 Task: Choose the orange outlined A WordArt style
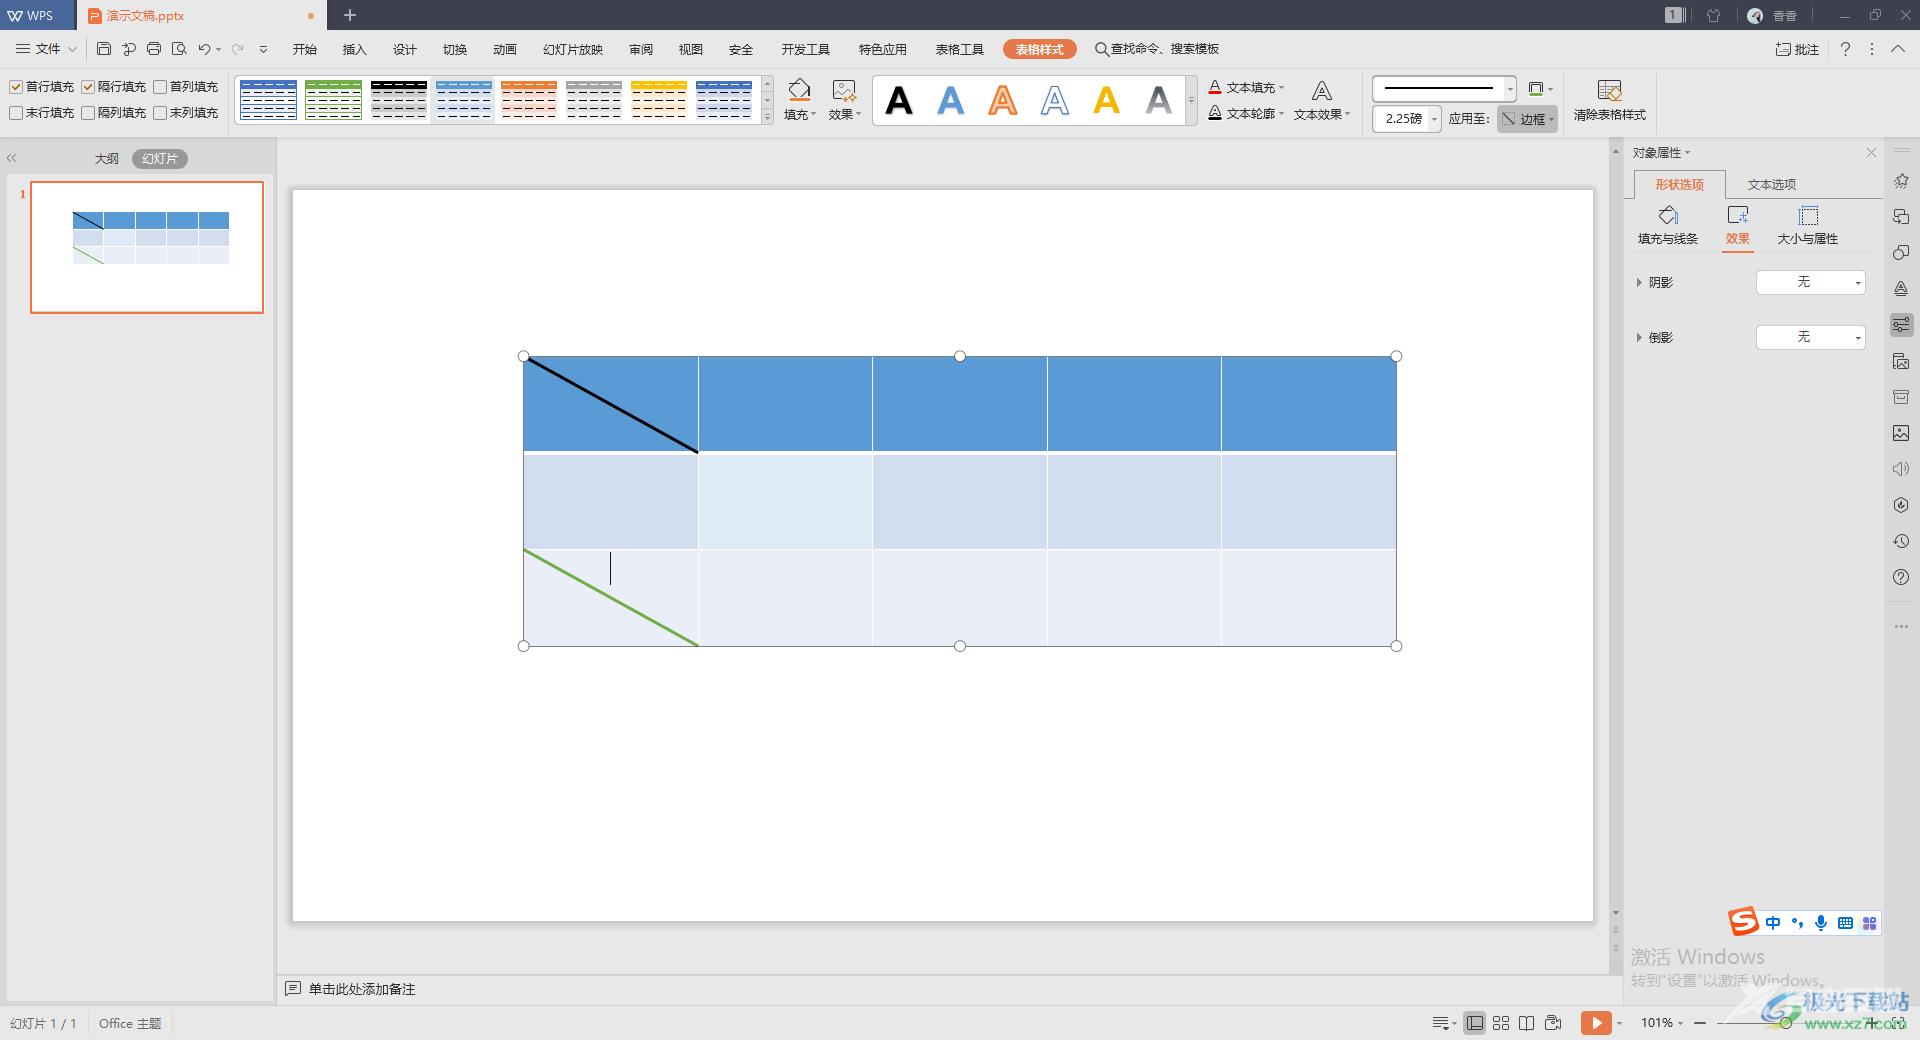[x=1003, y=100]
